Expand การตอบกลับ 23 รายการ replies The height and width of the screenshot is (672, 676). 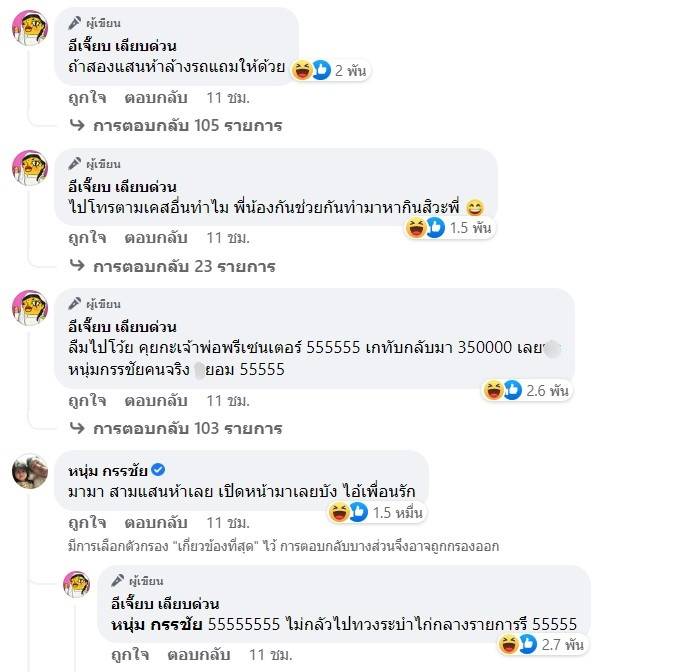pyautogui.click(x=184, y=266)
